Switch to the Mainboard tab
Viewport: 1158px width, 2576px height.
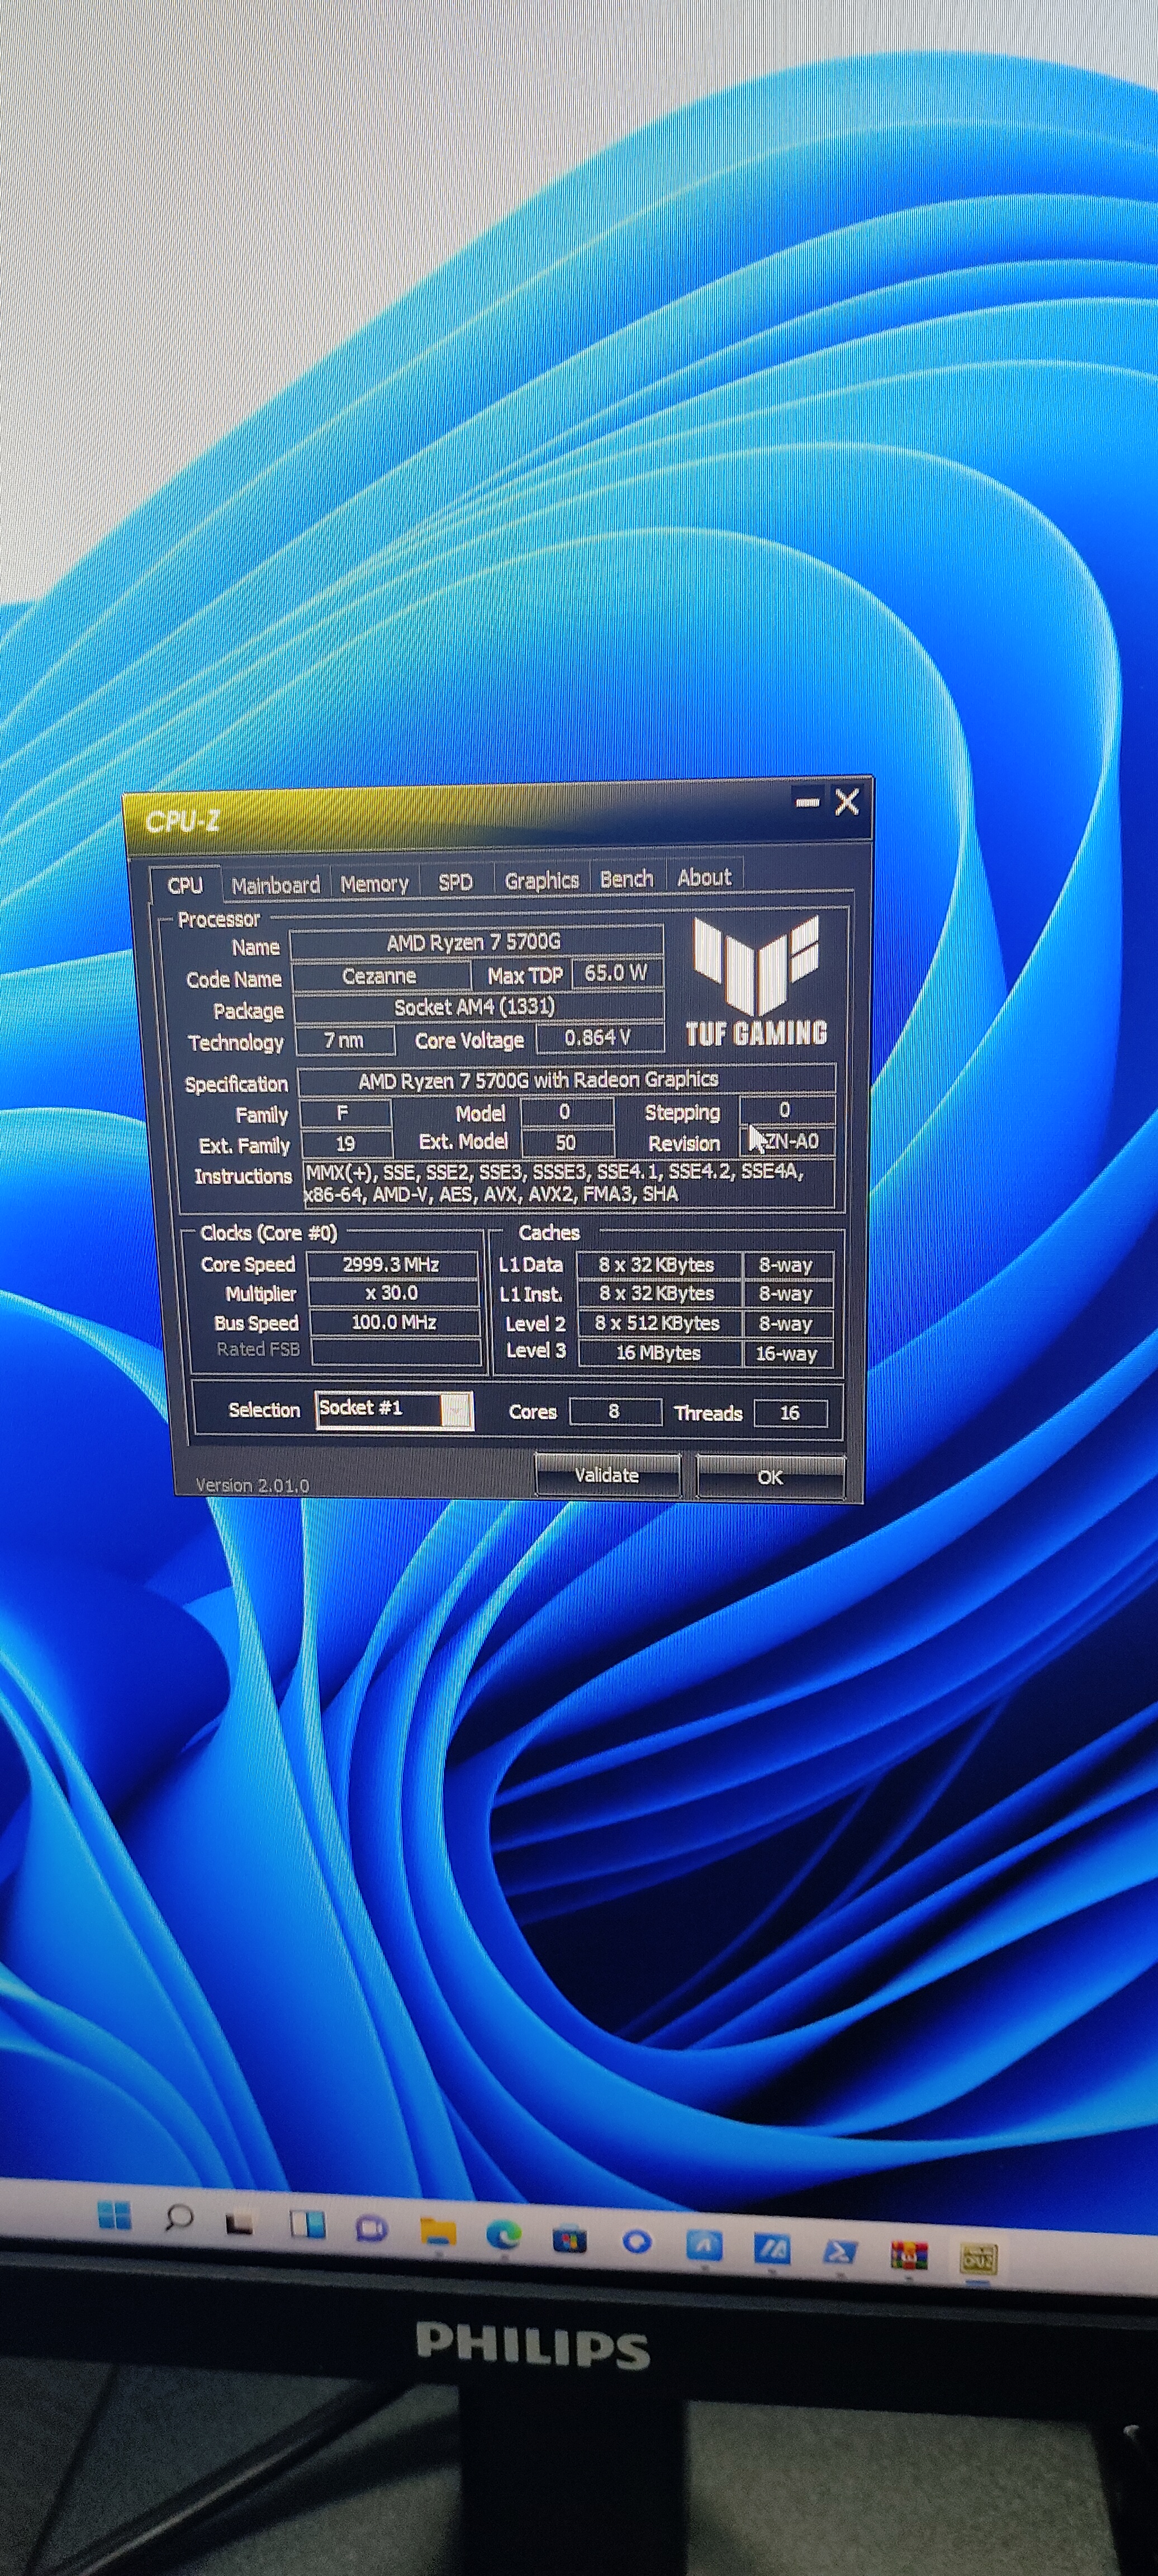pyautogui.click(x=275, y=885)
